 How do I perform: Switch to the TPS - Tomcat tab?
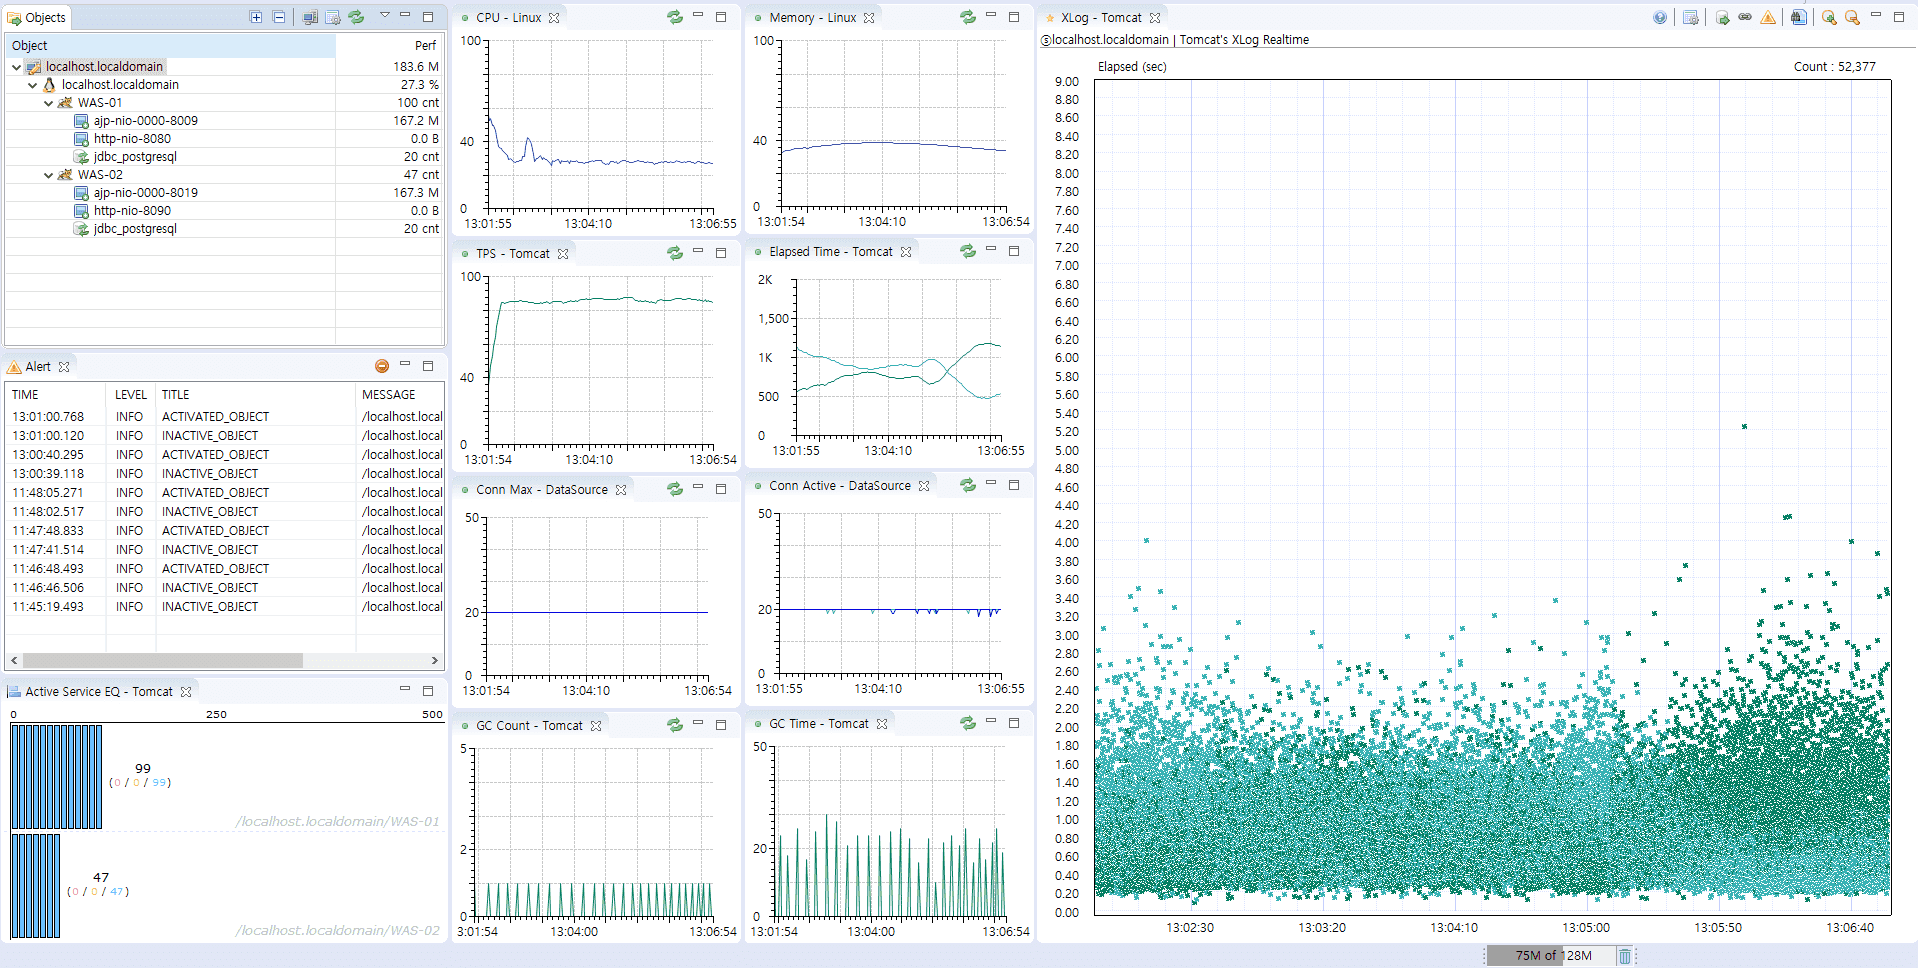512,253
